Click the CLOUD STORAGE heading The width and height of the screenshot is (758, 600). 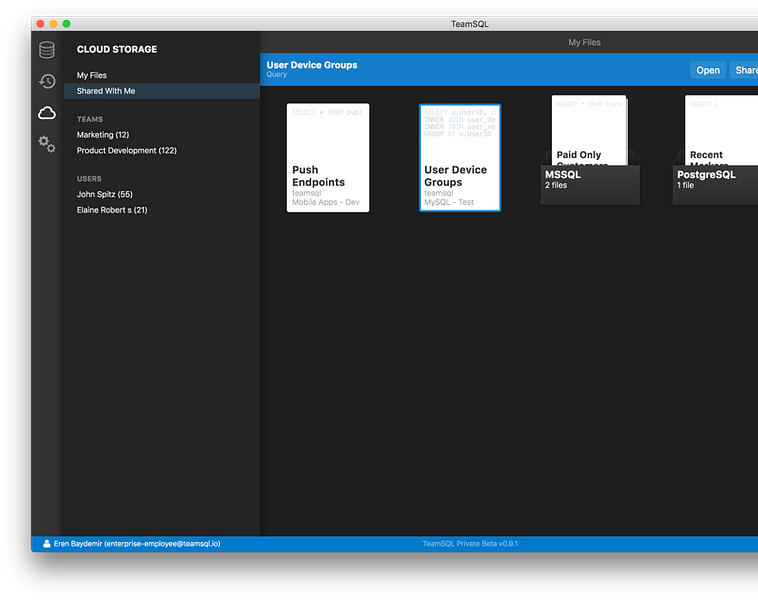coord(117,49)
